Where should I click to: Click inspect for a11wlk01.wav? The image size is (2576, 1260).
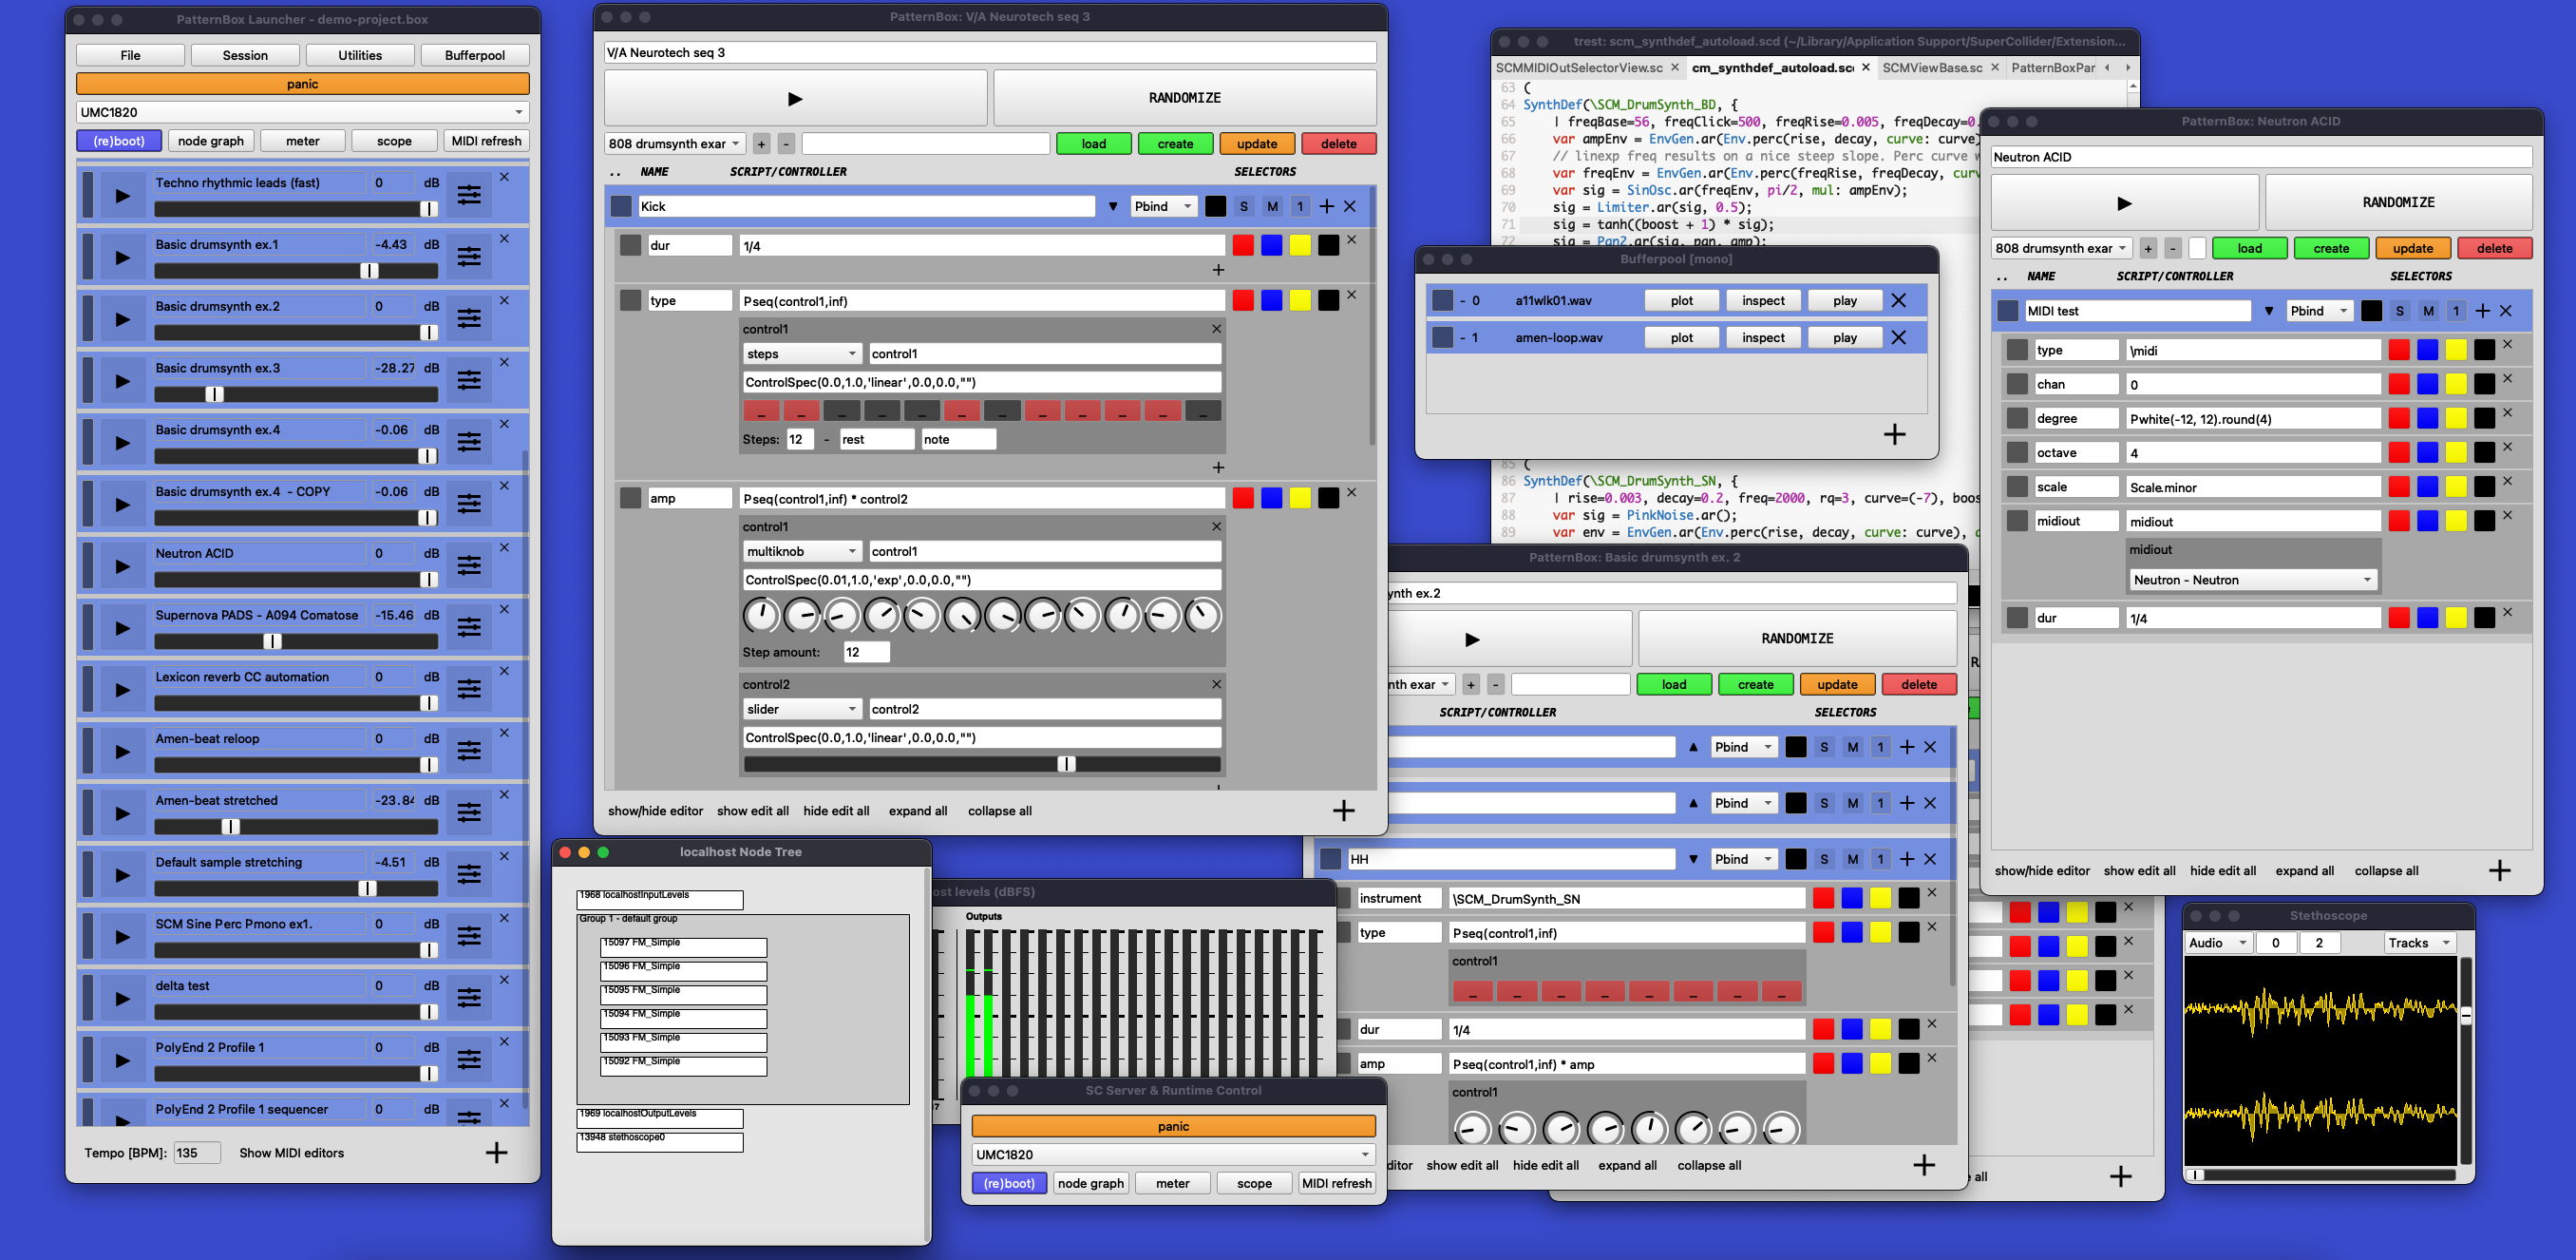[1762, 301]
